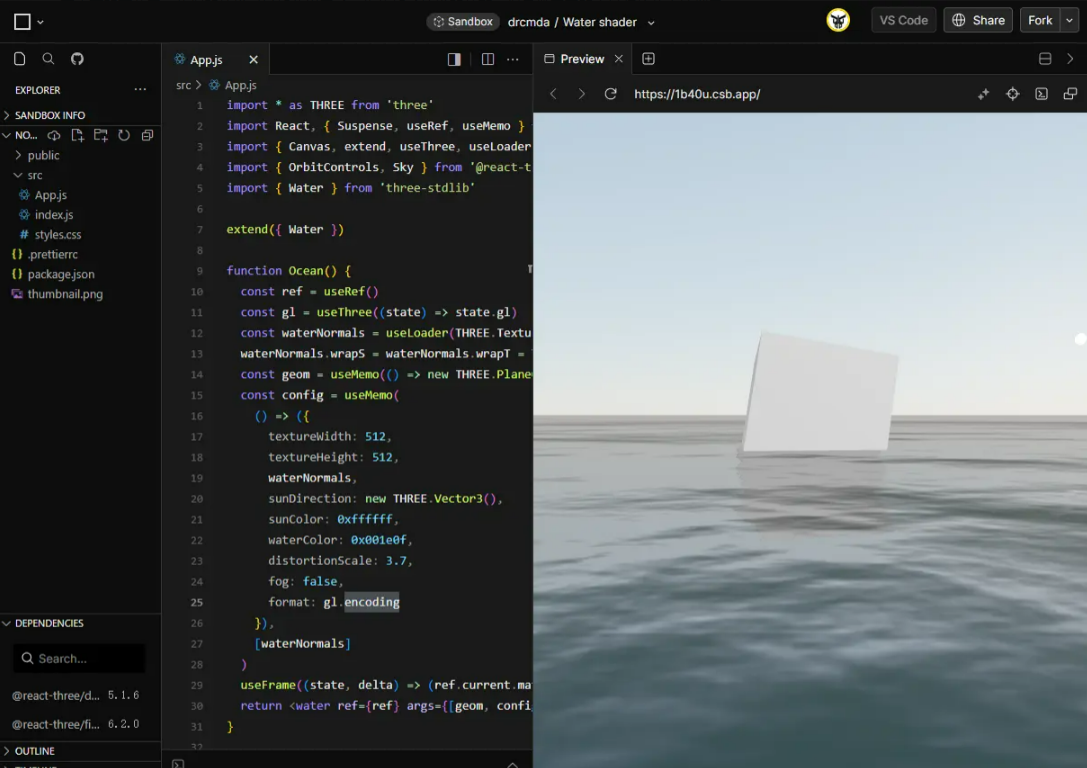Open the Explorer more actions menu
This screenshot has width=1087, height=768.
(140, 89)
